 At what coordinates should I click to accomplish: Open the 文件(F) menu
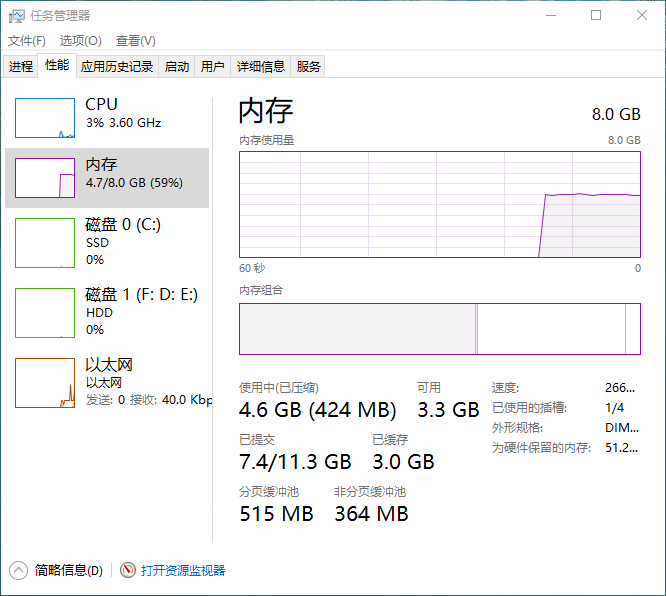[27, 41]
